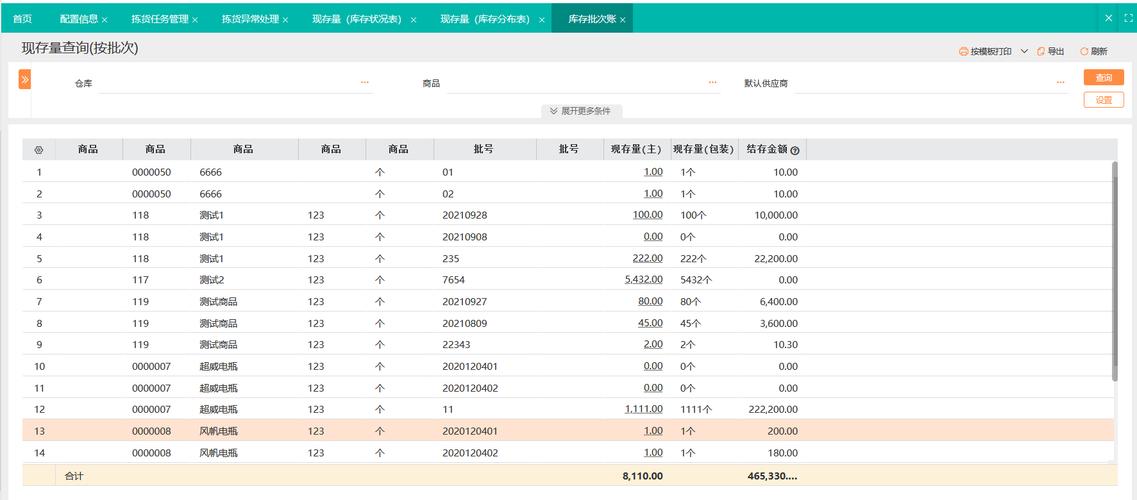Open dropdown arrow next to 按模板打印
The width and height of the screenshot is (1137, 500).
click(1024, 51)
